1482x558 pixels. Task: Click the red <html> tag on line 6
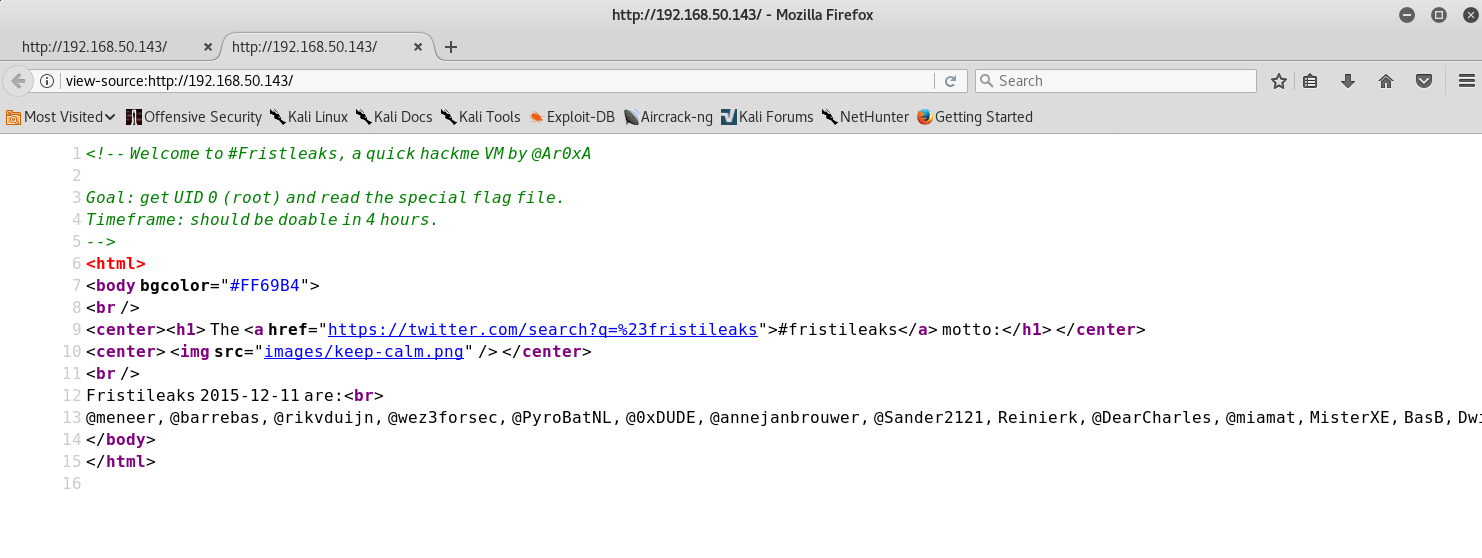click(x=116, y=264)
